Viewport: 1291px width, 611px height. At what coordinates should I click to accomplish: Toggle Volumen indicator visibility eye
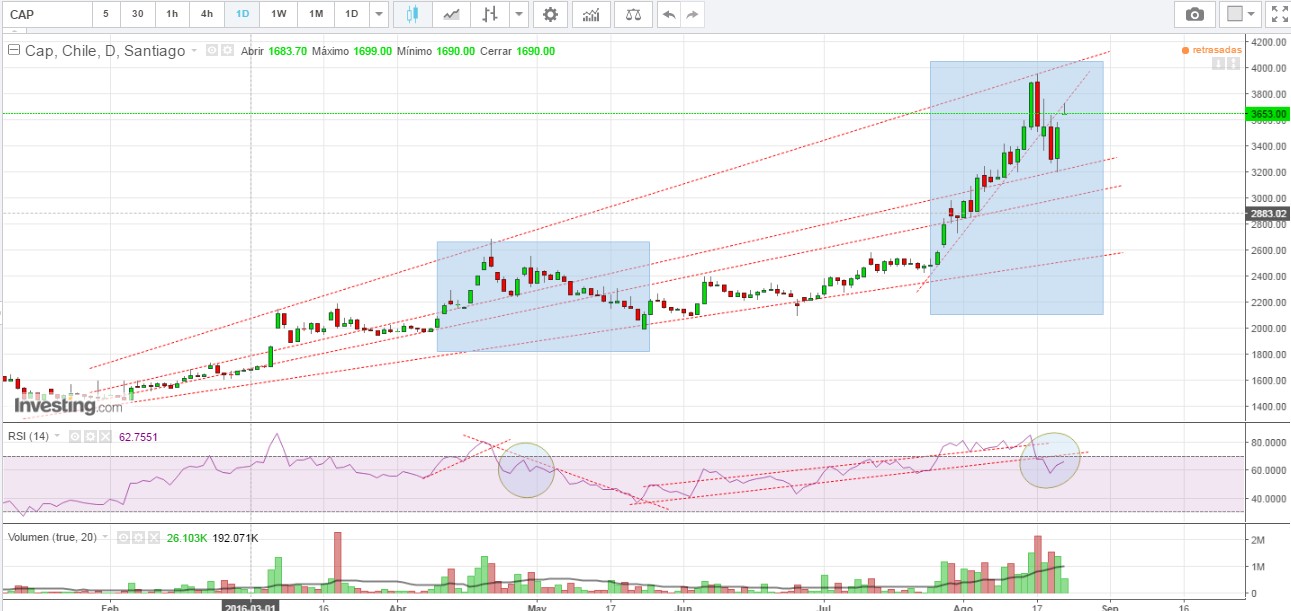point(123,537)
